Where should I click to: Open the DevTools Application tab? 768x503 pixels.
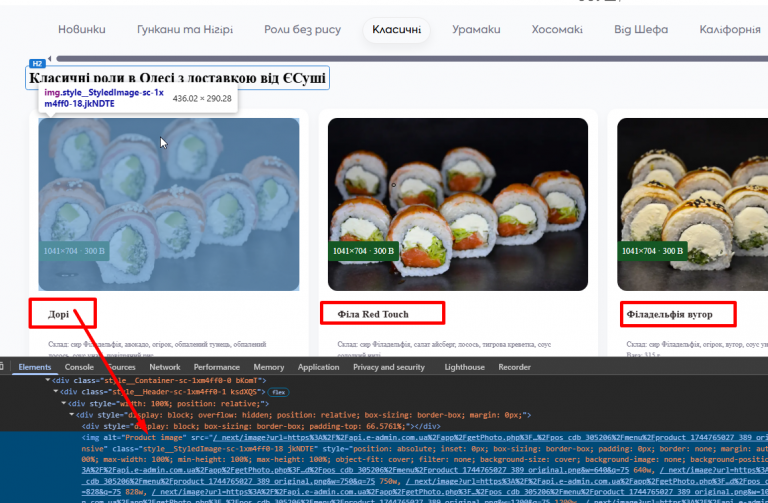[x=318, y=367]
